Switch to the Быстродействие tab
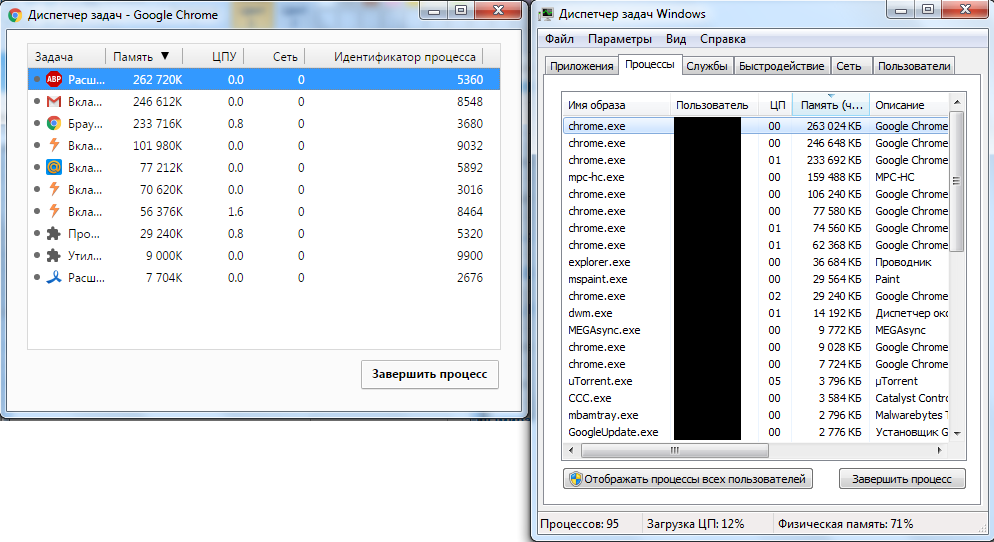The image size is (994, 542). [x=782, y=66]
